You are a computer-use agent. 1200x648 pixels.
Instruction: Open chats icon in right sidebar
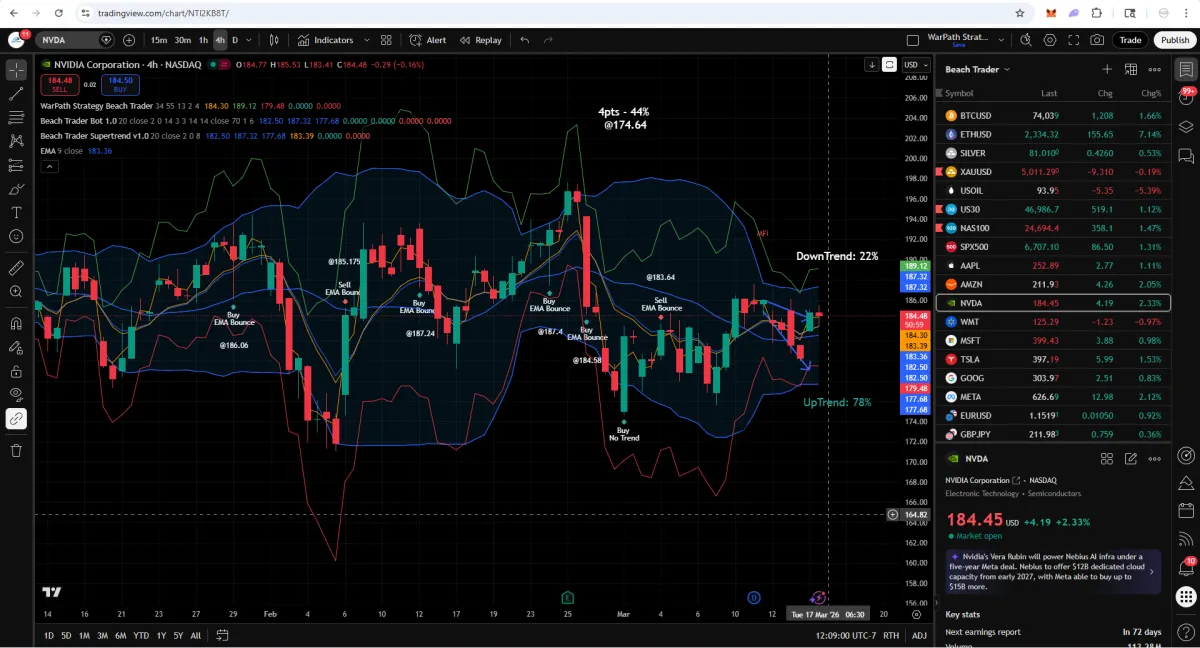1186,156
